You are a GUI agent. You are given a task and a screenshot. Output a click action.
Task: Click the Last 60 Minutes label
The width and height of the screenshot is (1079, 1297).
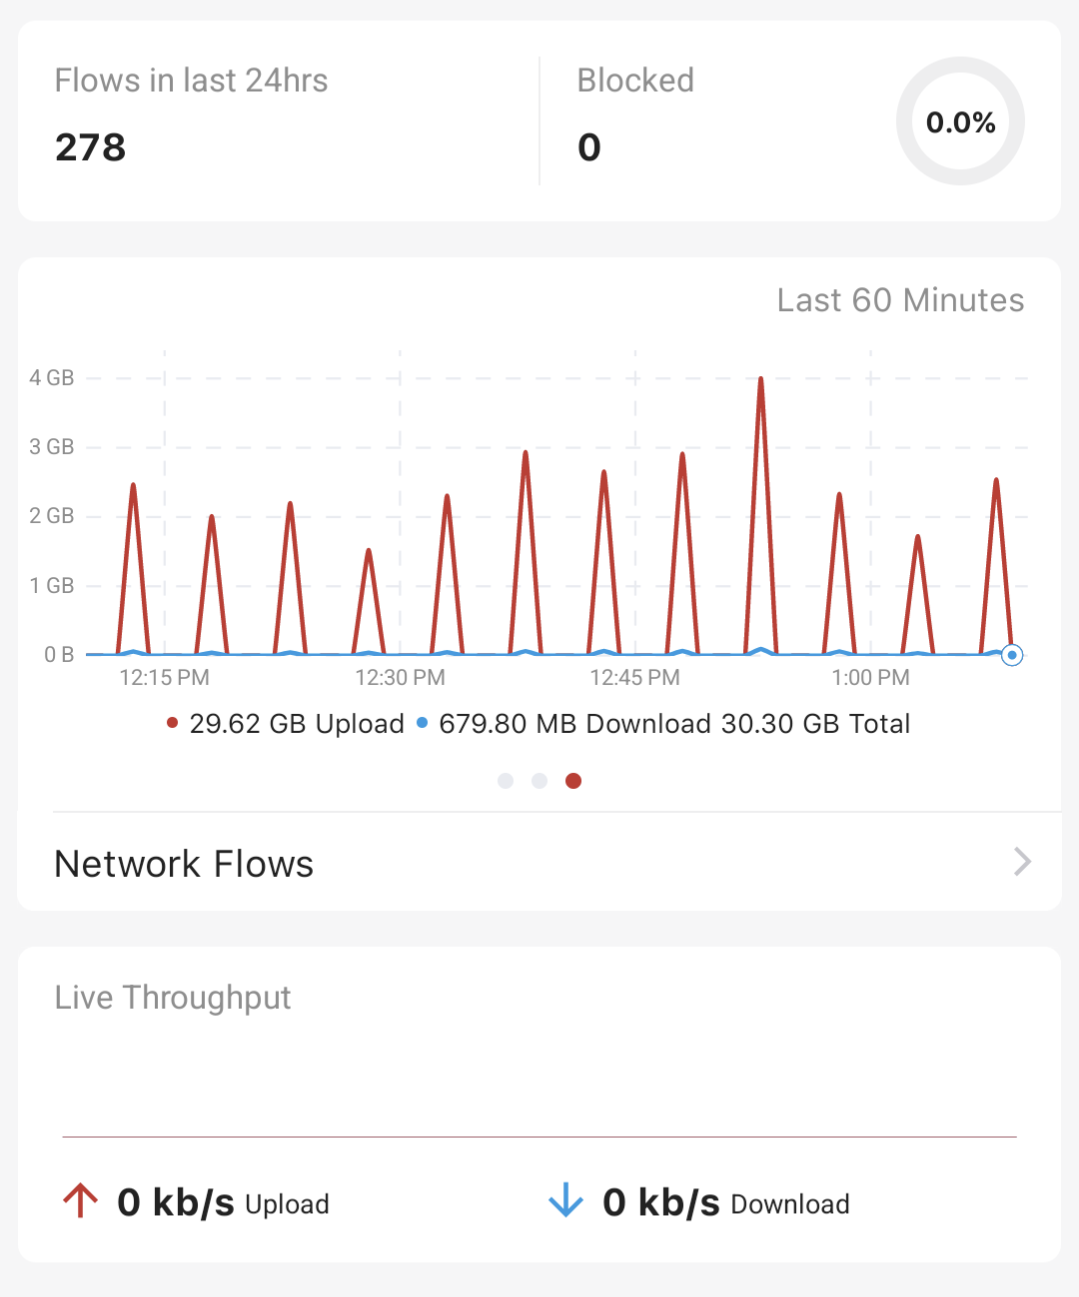coord(900,300)
